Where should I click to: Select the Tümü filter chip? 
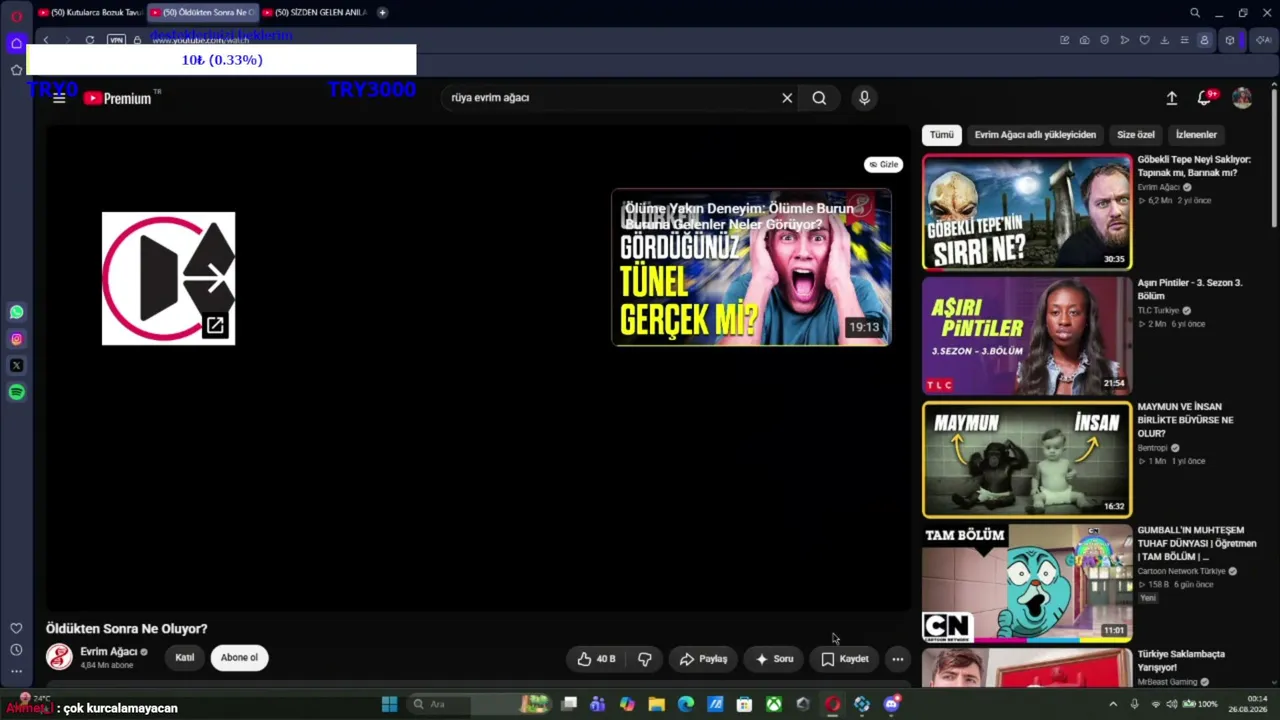[x=942, y=135]
